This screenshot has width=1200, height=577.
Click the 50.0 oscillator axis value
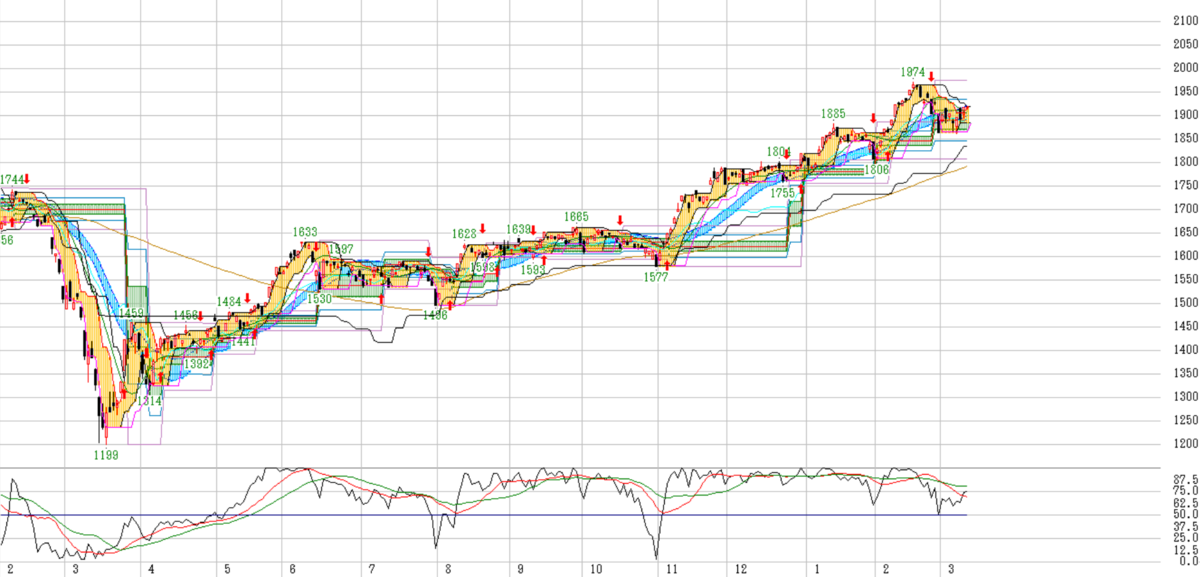(1186, 514)
